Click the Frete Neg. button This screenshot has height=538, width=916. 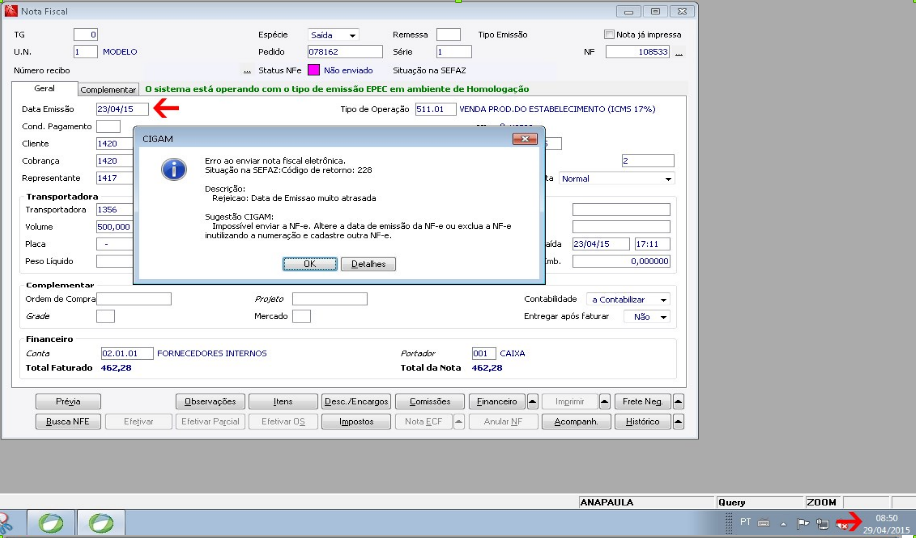(x=642, y=401)
